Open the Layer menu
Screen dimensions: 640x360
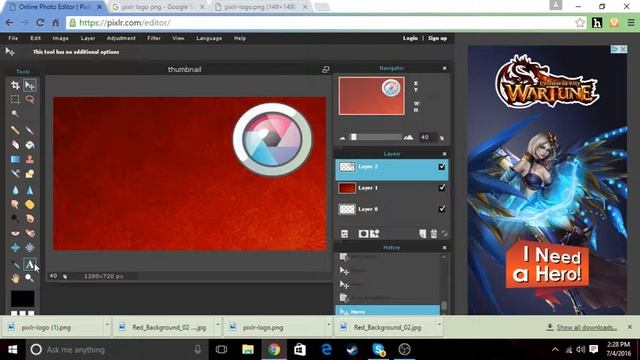[x=88, y=38]
